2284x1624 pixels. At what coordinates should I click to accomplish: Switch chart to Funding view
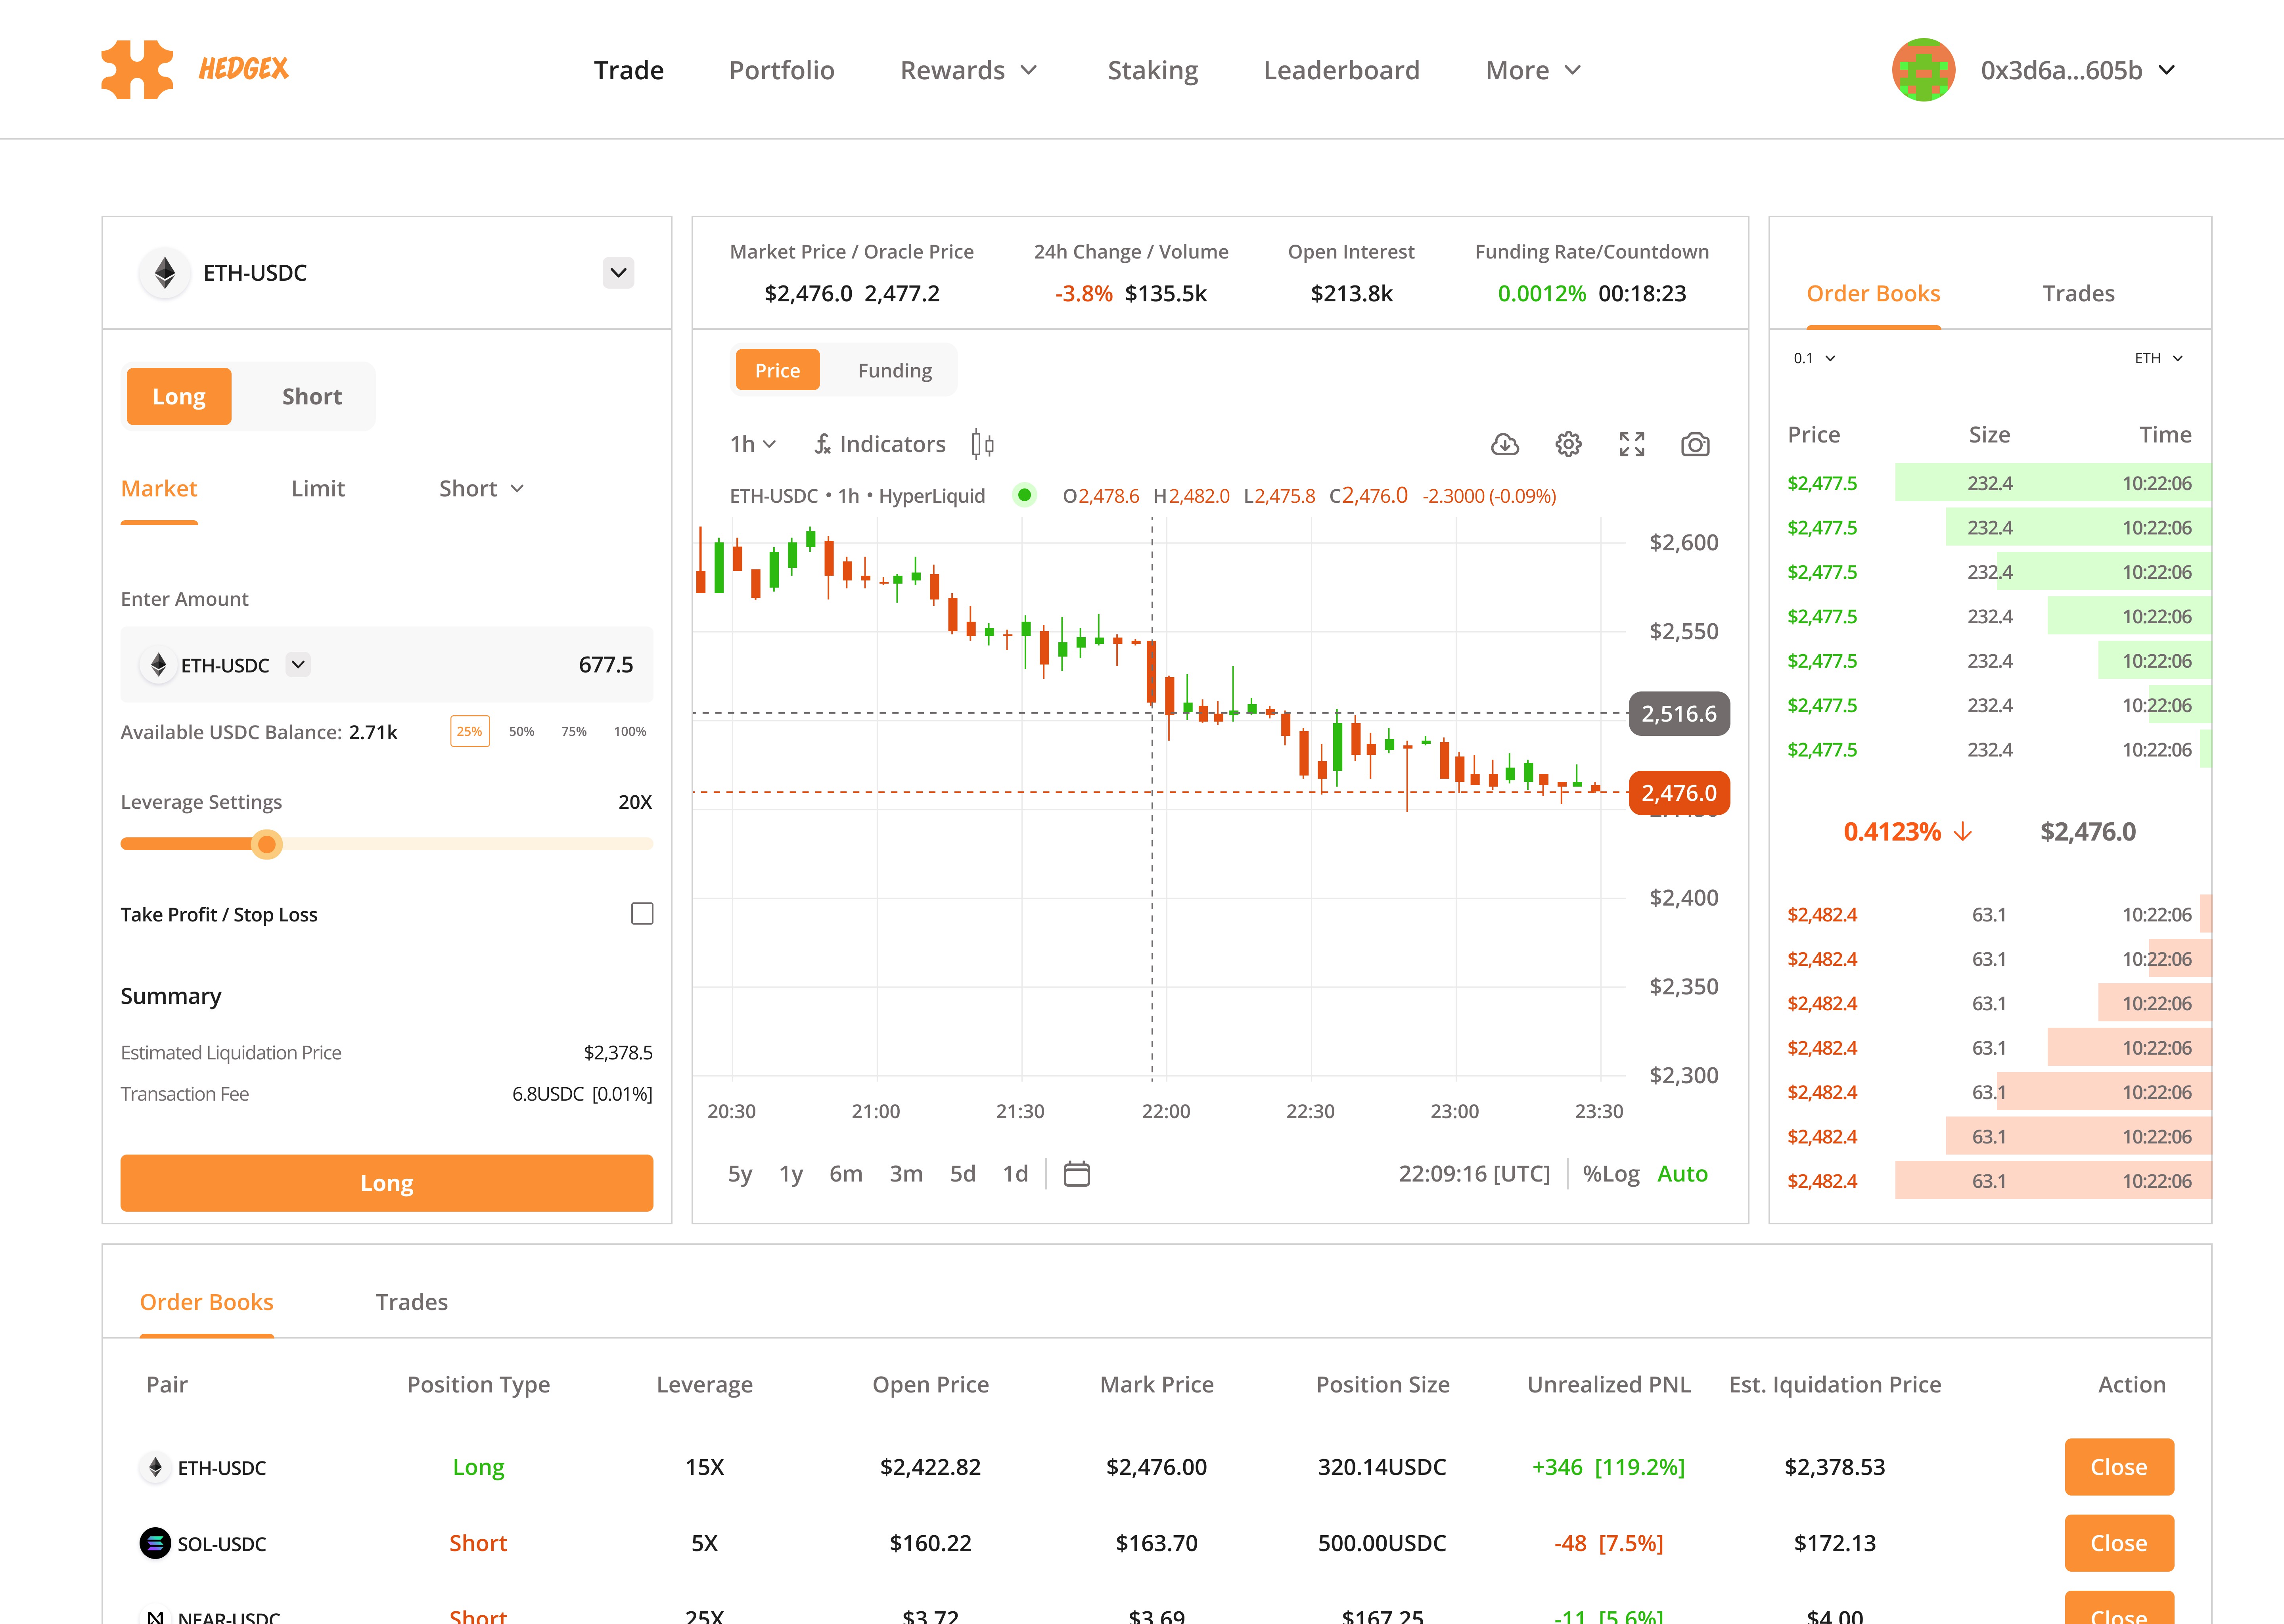[895, 370]
